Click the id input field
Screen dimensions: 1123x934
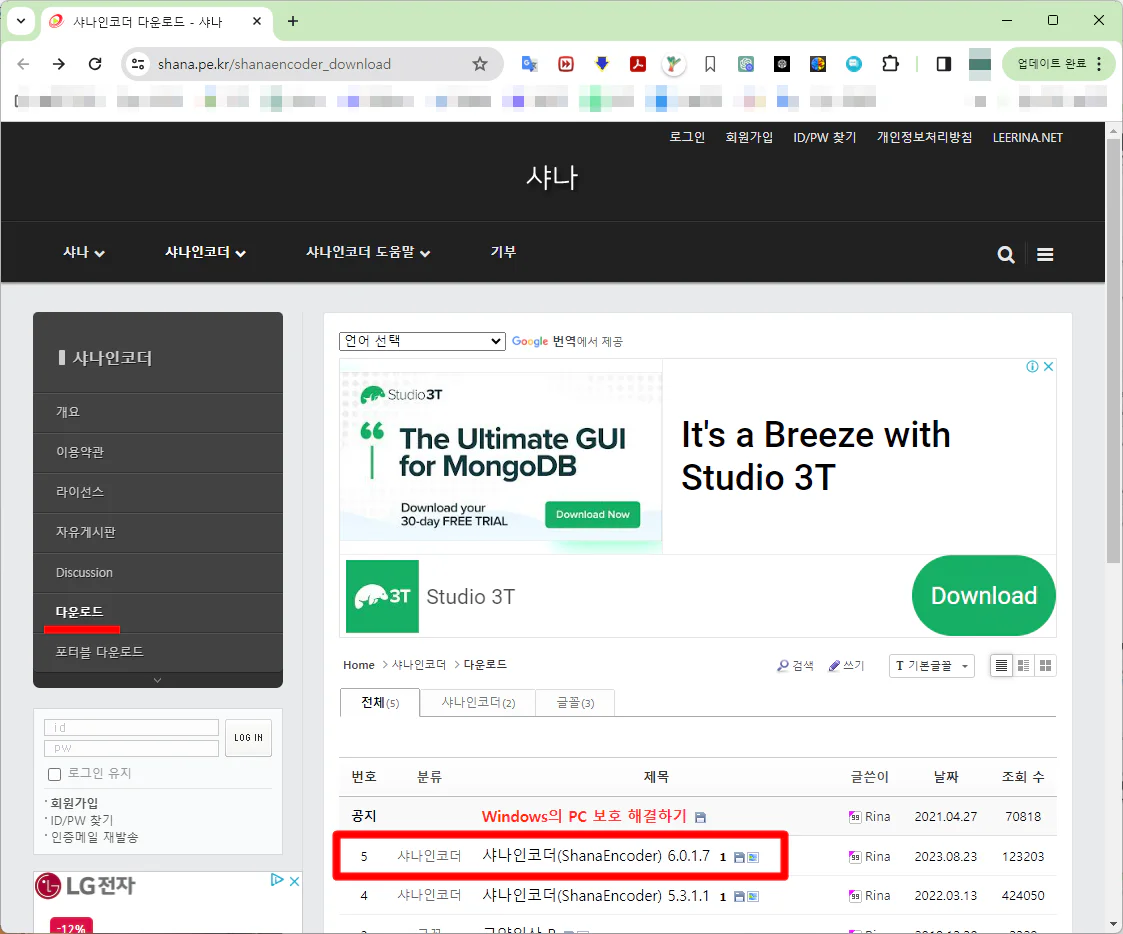[131, 728]
